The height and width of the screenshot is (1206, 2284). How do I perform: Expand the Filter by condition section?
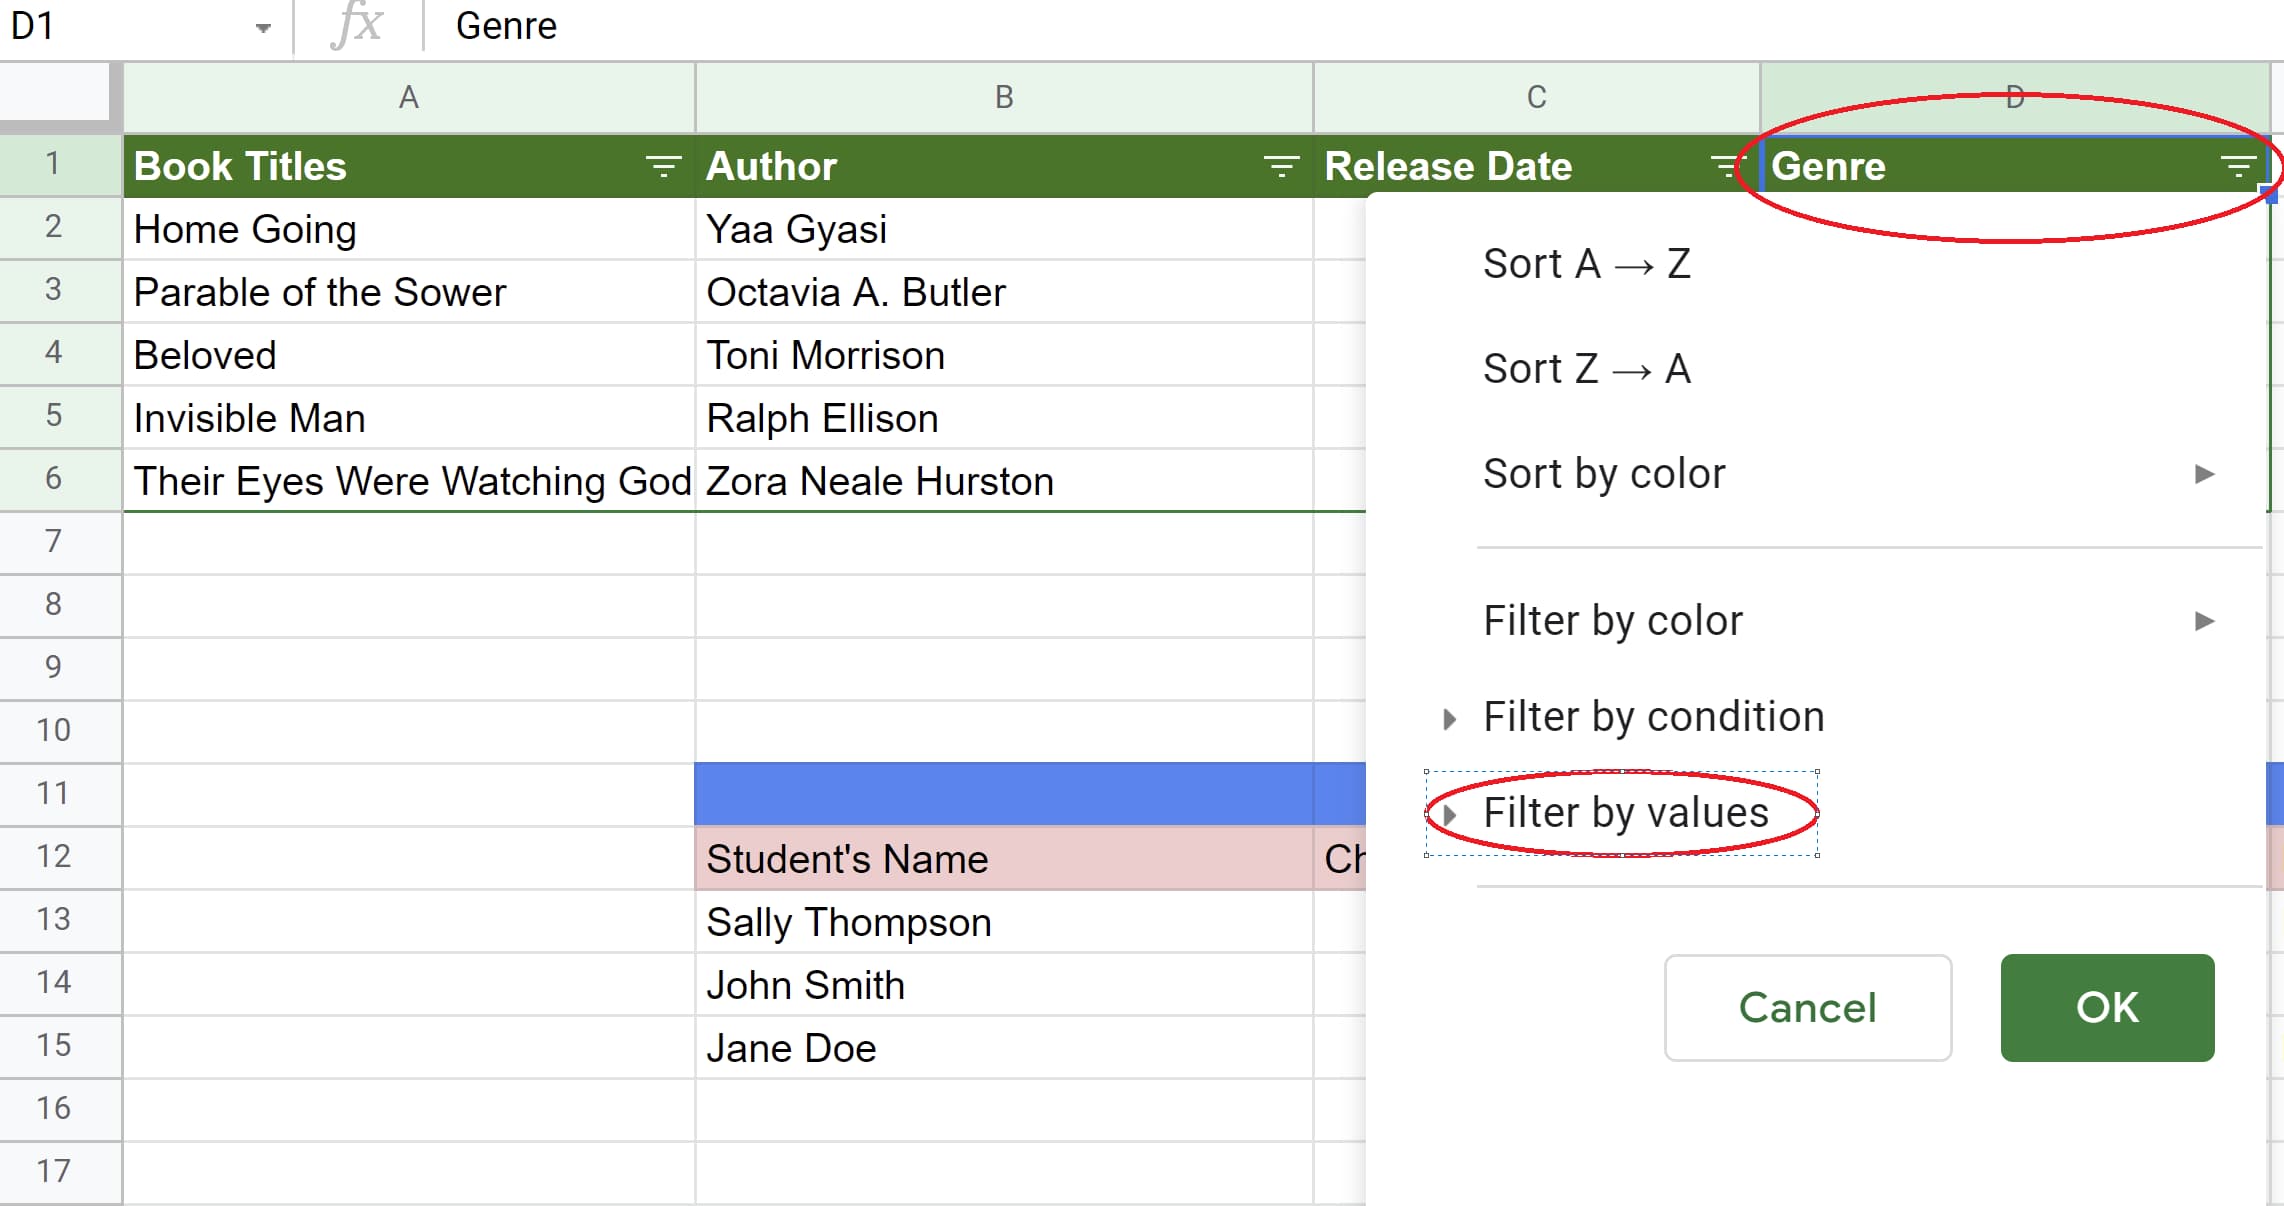[1450, 718]
